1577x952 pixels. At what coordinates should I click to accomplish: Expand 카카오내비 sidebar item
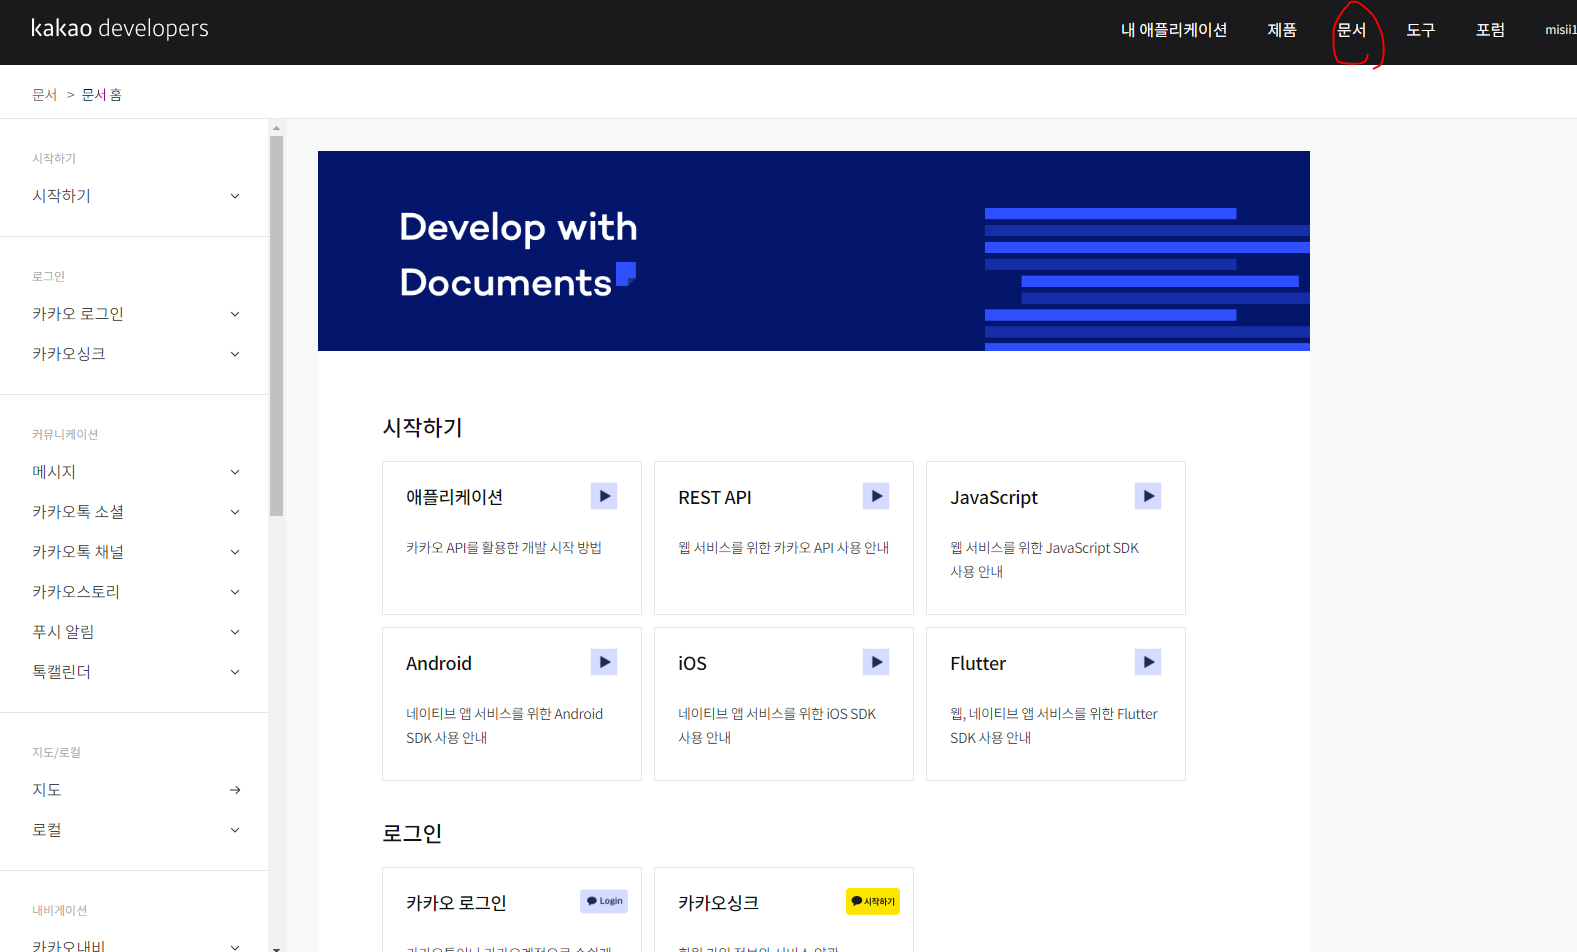point(235,946)
